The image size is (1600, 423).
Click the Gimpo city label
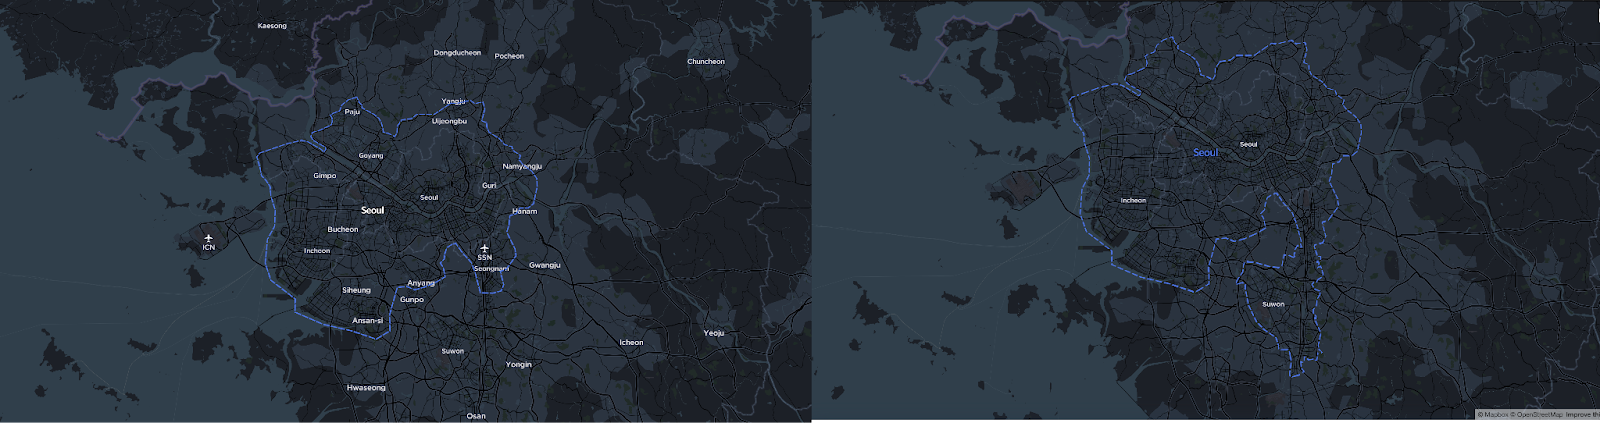325,176
